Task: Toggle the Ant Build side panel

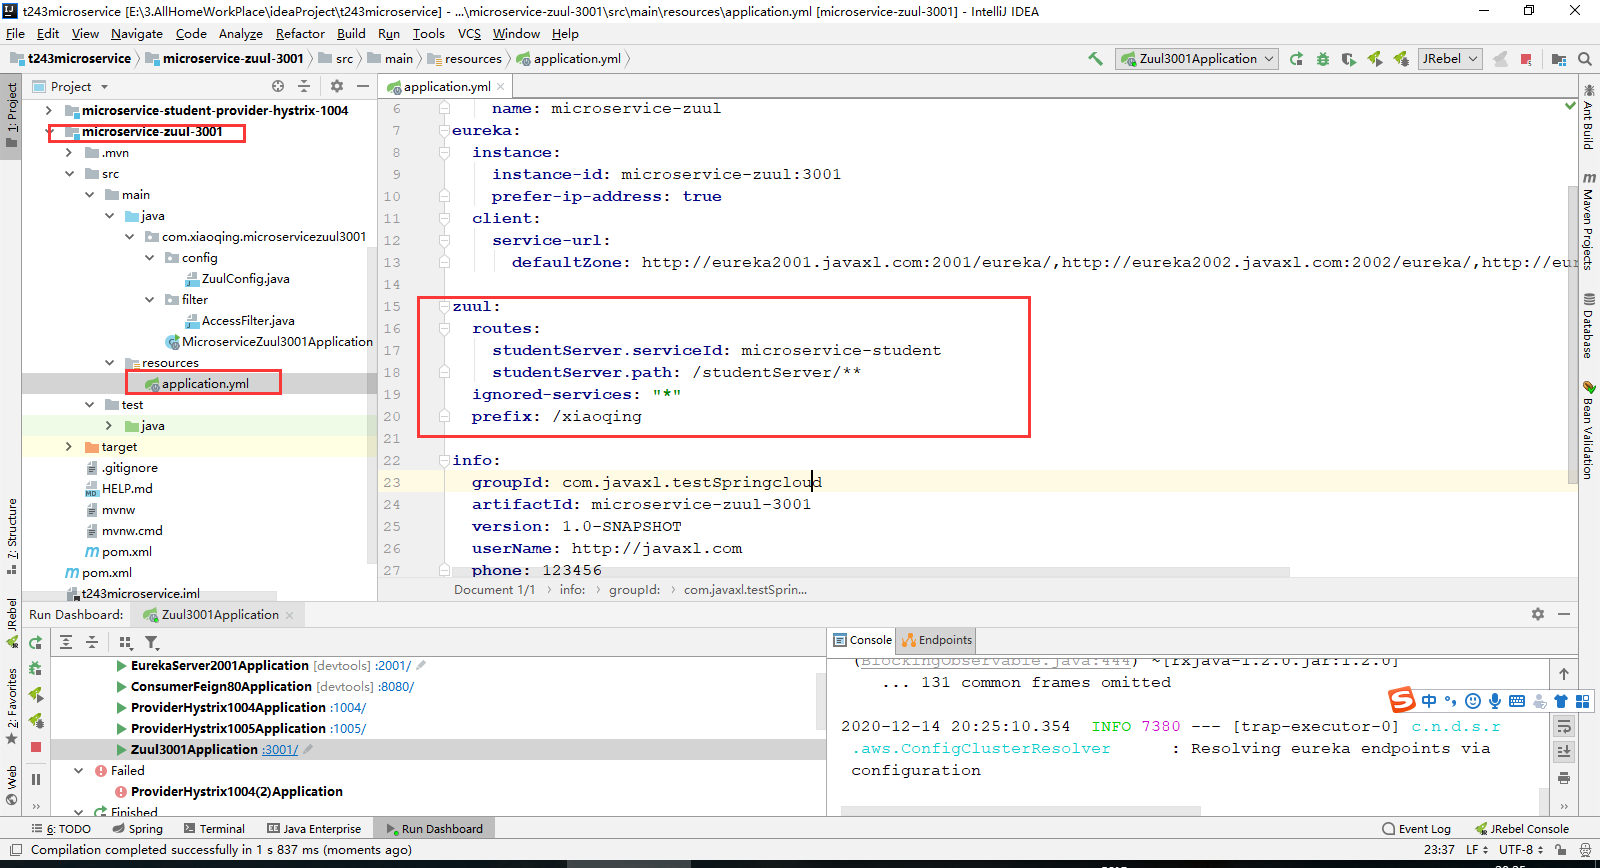Action: click(x=1588, y=117)
